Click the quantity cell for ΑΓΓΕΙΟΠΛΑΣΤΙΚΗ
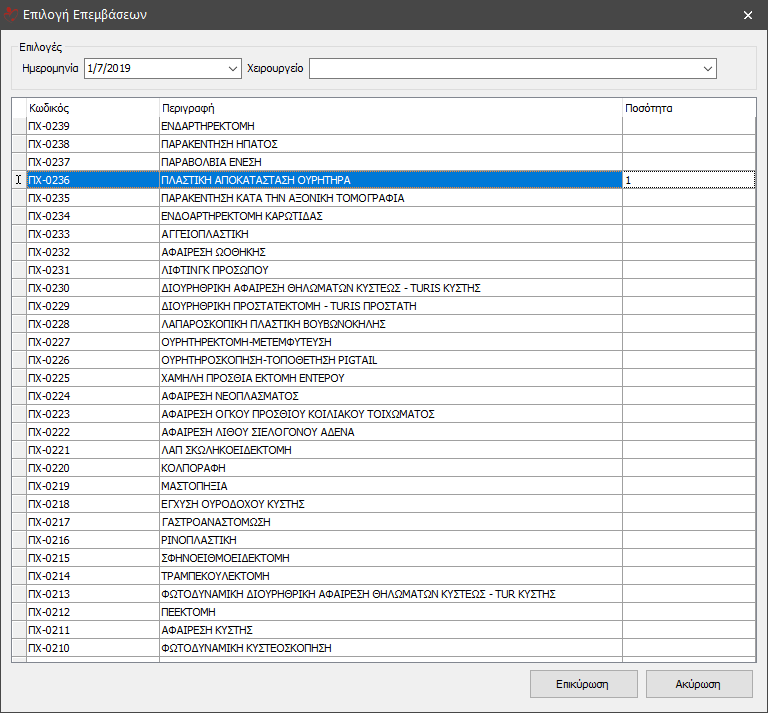This screenshot has height=713, width=768. pyautogui.click(x=687, y=234)
